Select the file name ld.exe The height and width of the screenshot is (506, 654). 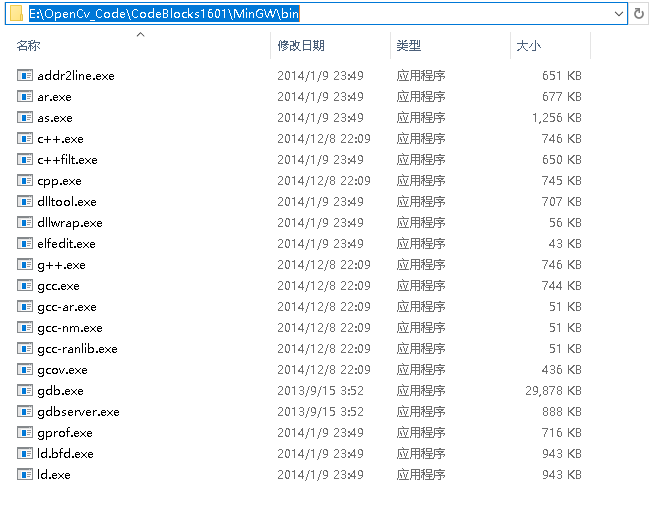click(54, 475)
